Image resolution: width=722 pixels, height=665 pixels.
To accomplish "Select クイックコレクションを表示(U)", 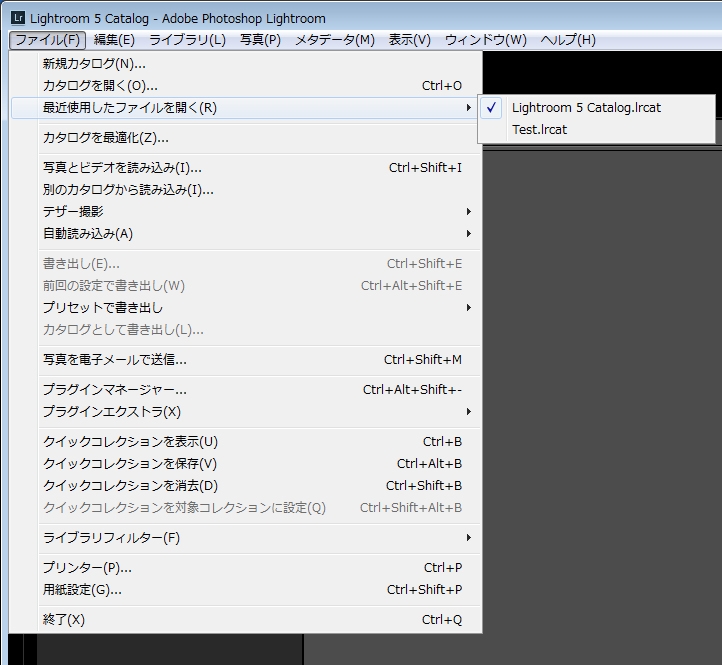I will (x=246, y=442).
